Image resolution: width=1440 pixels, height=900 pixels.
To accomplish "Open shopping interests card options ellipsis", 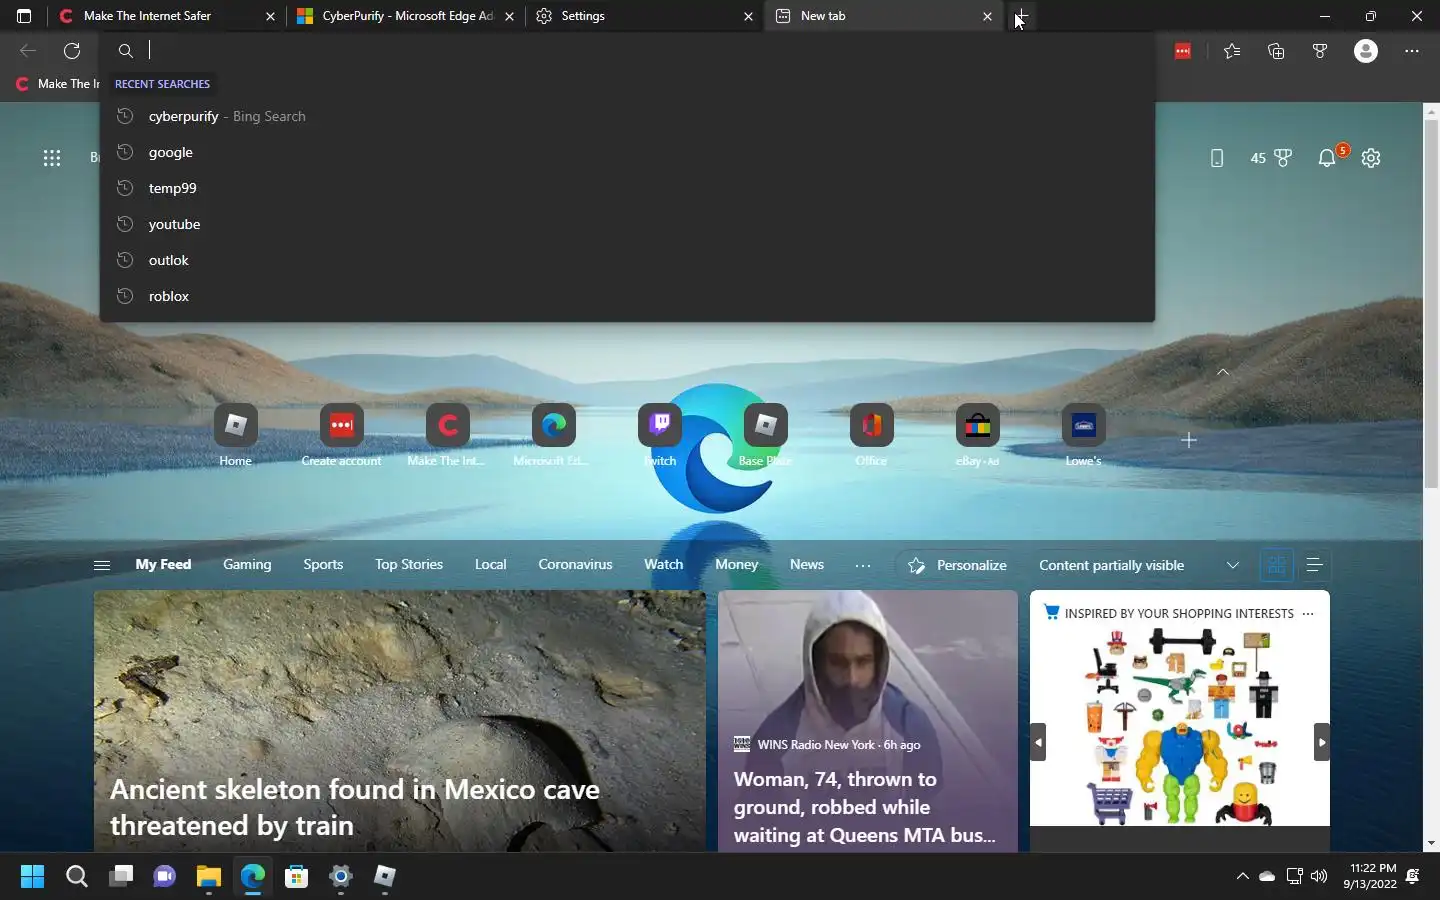I will point(1308,614).
